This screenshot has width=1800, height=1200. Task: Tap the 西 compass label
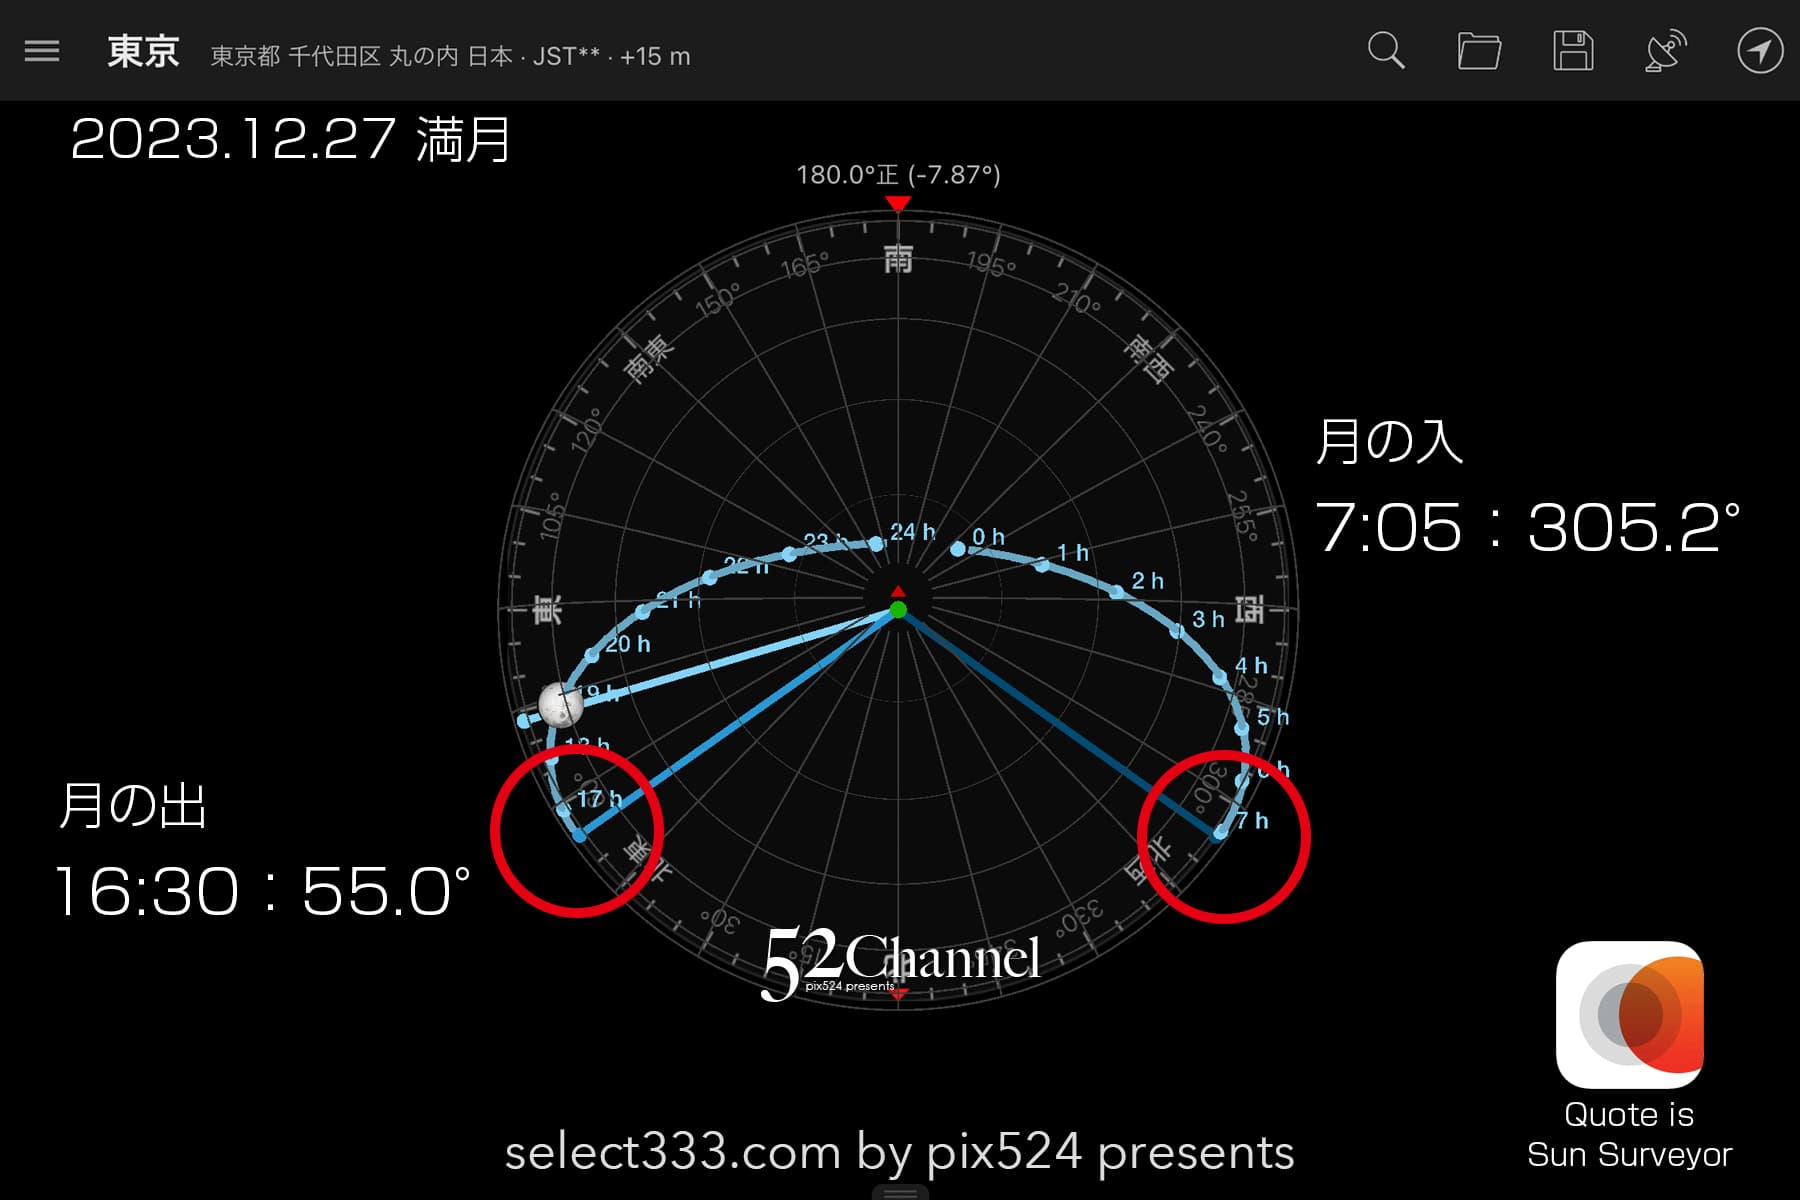coord(1249,610)
